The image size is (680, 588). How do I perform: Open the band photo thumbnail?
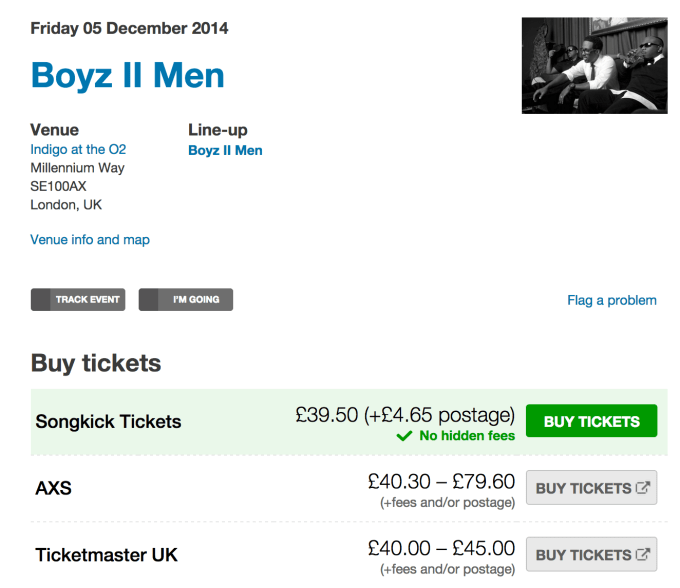click(x=594, y=65)
